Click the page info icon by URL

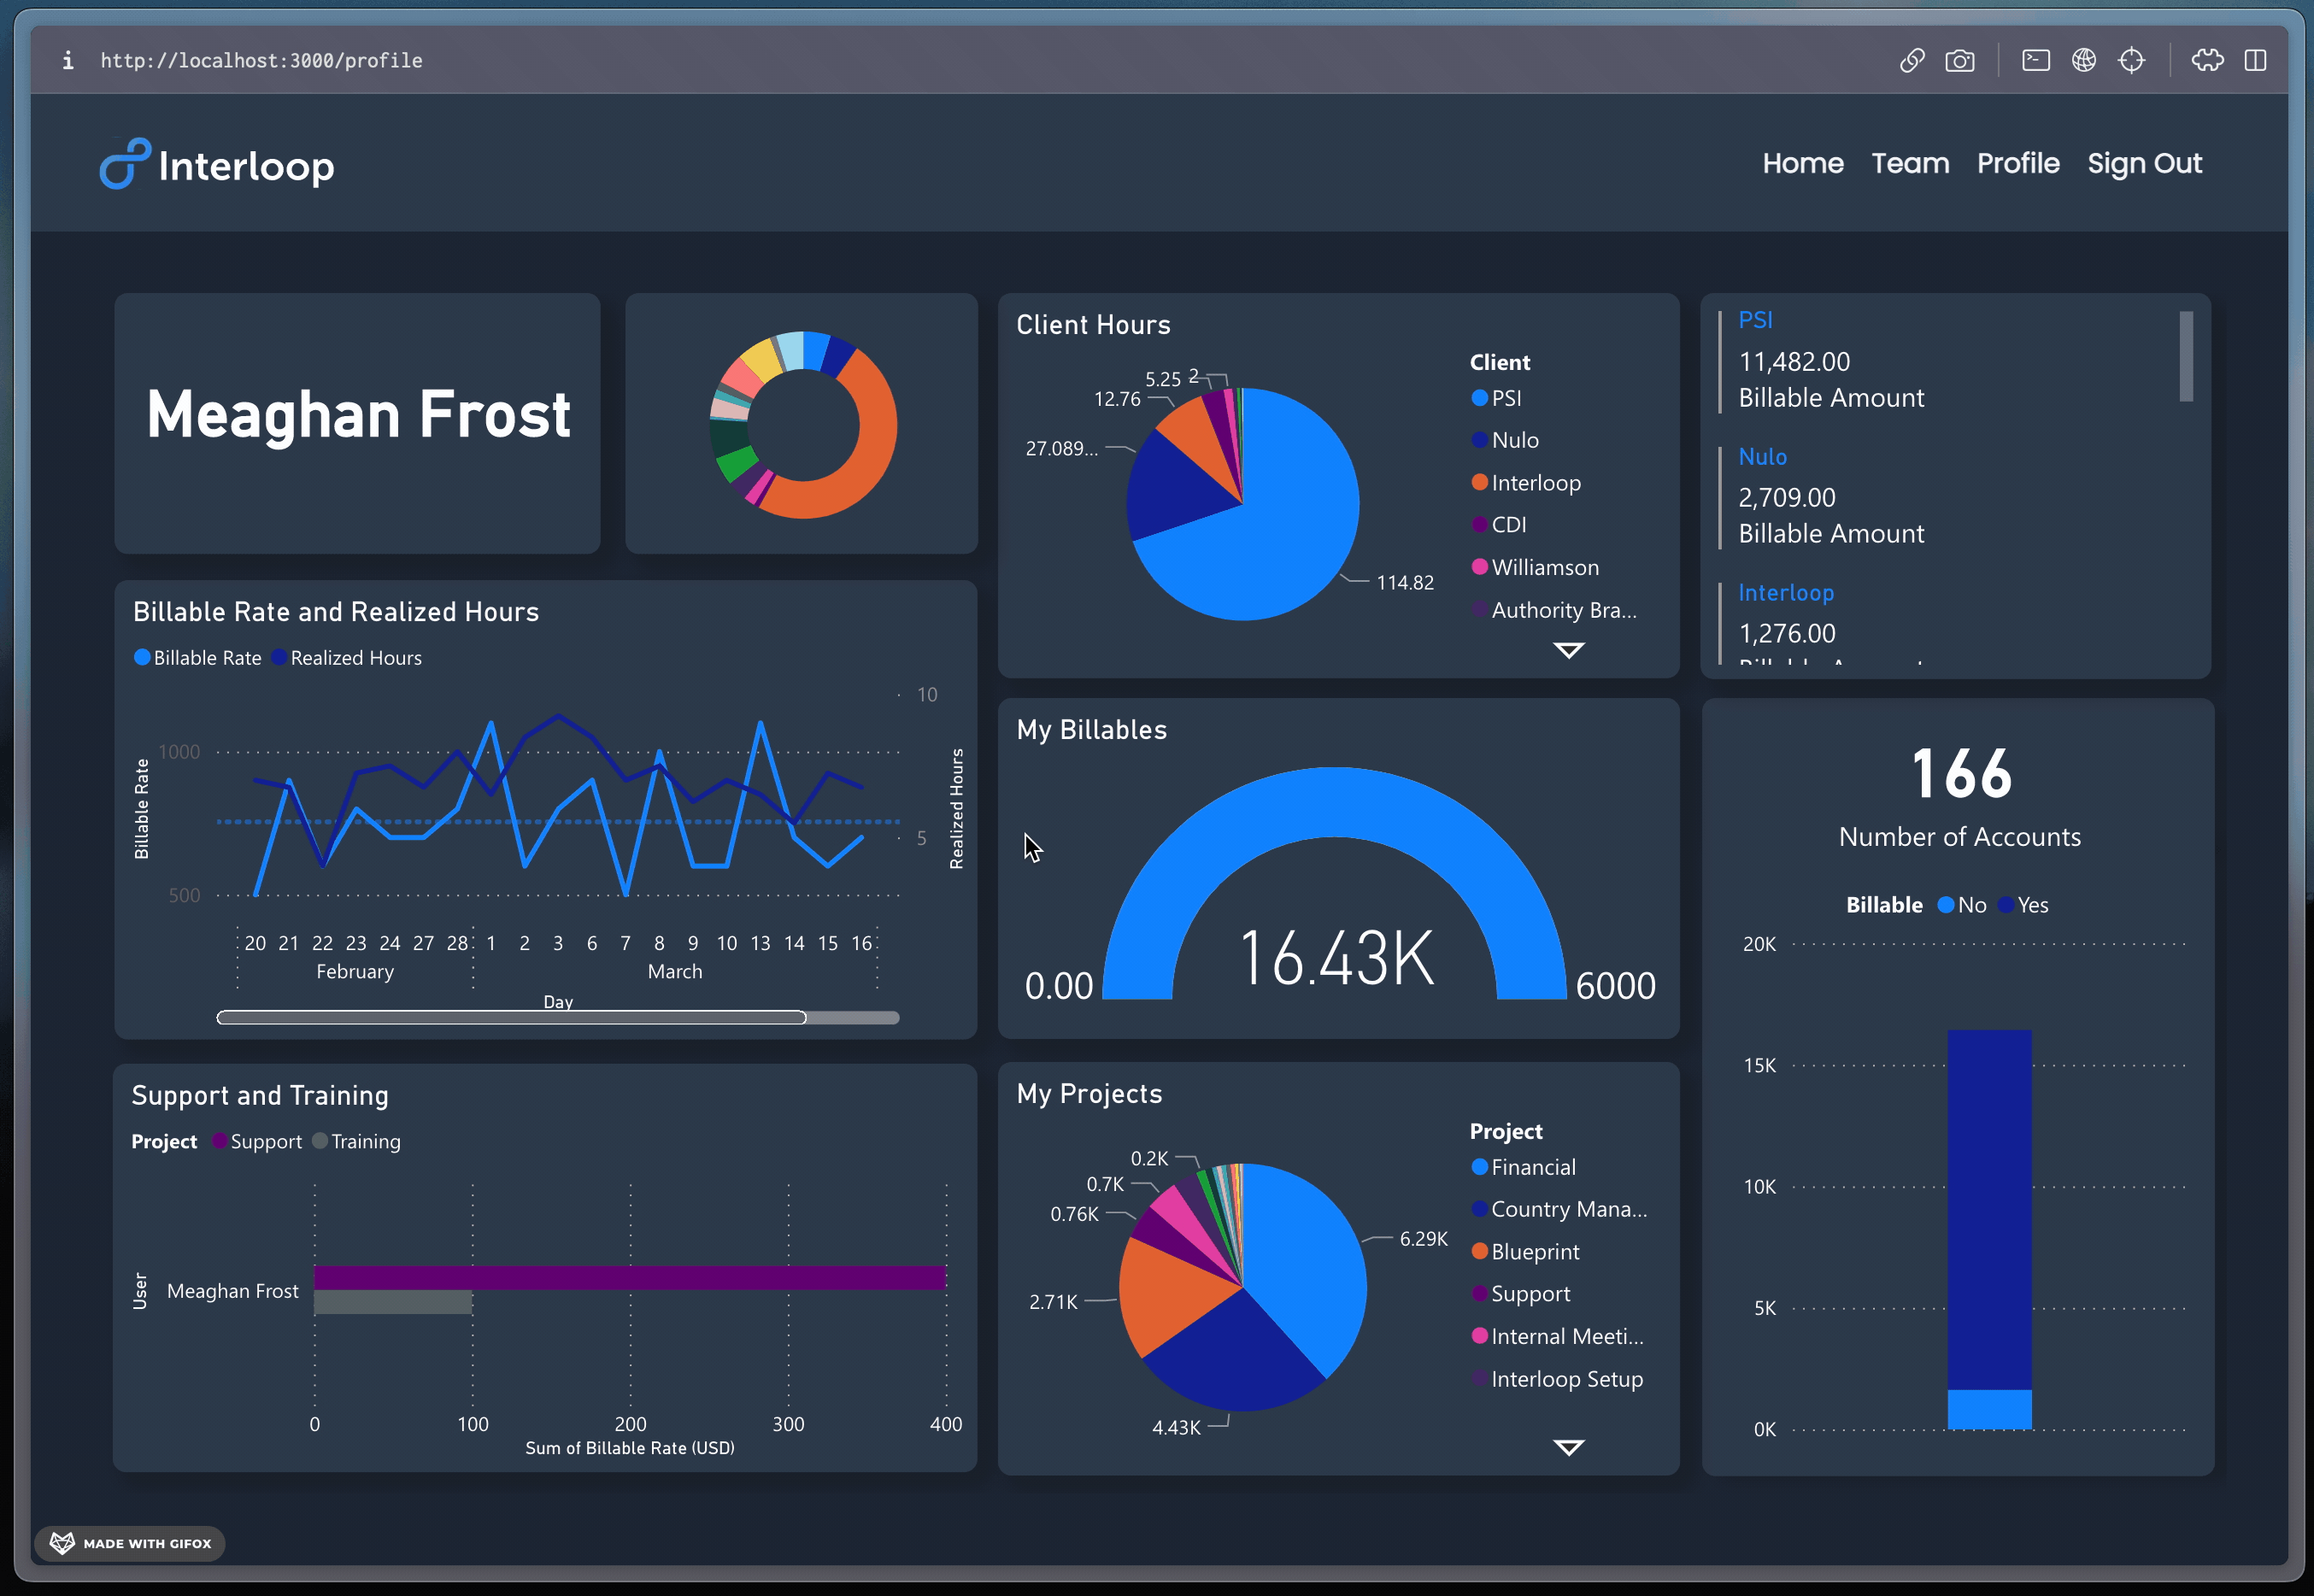coord(67,61)
